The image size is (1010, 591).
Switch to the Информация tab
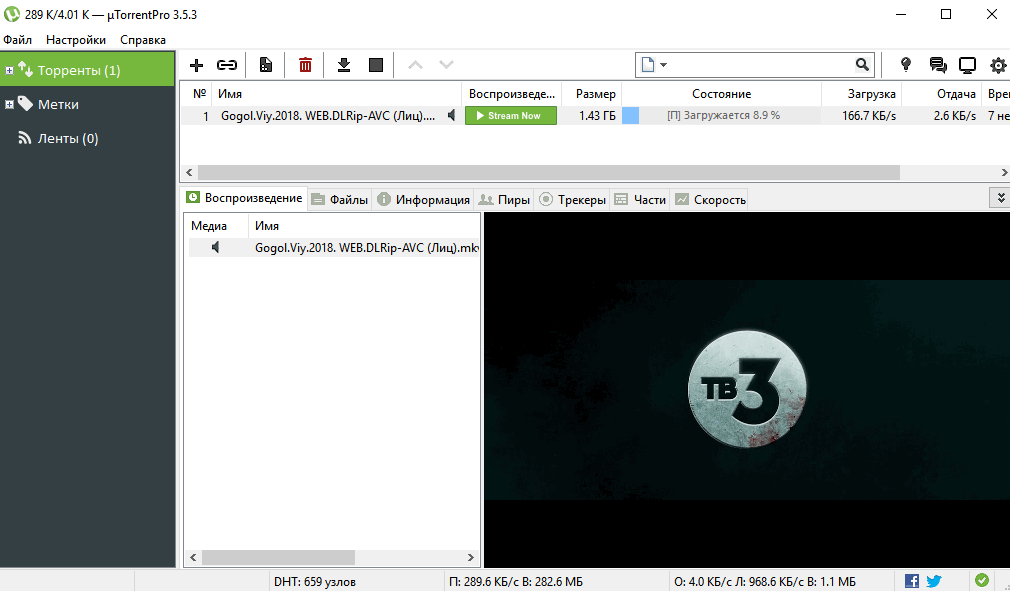coord(423,200)
